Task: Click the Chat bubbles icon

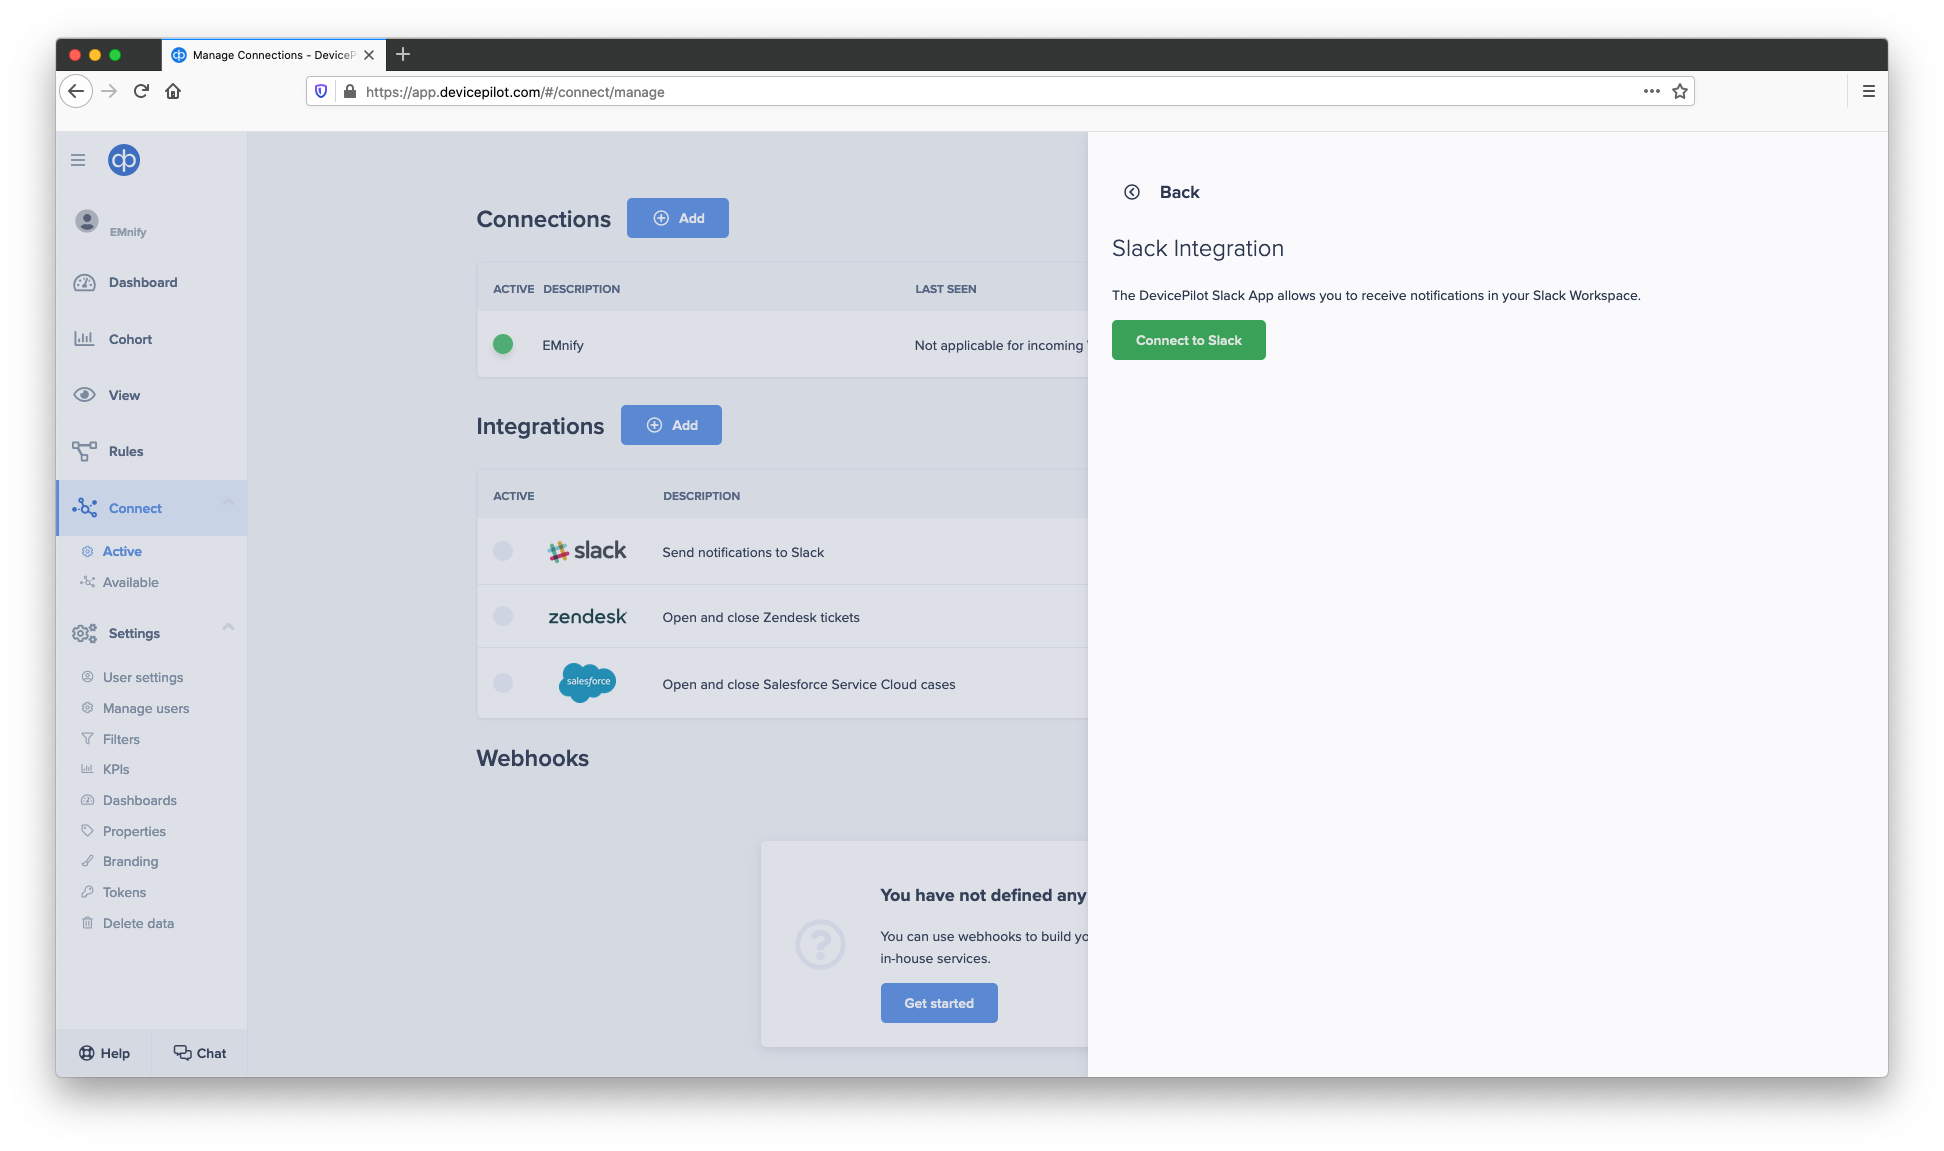Action: pos(182,1053)
